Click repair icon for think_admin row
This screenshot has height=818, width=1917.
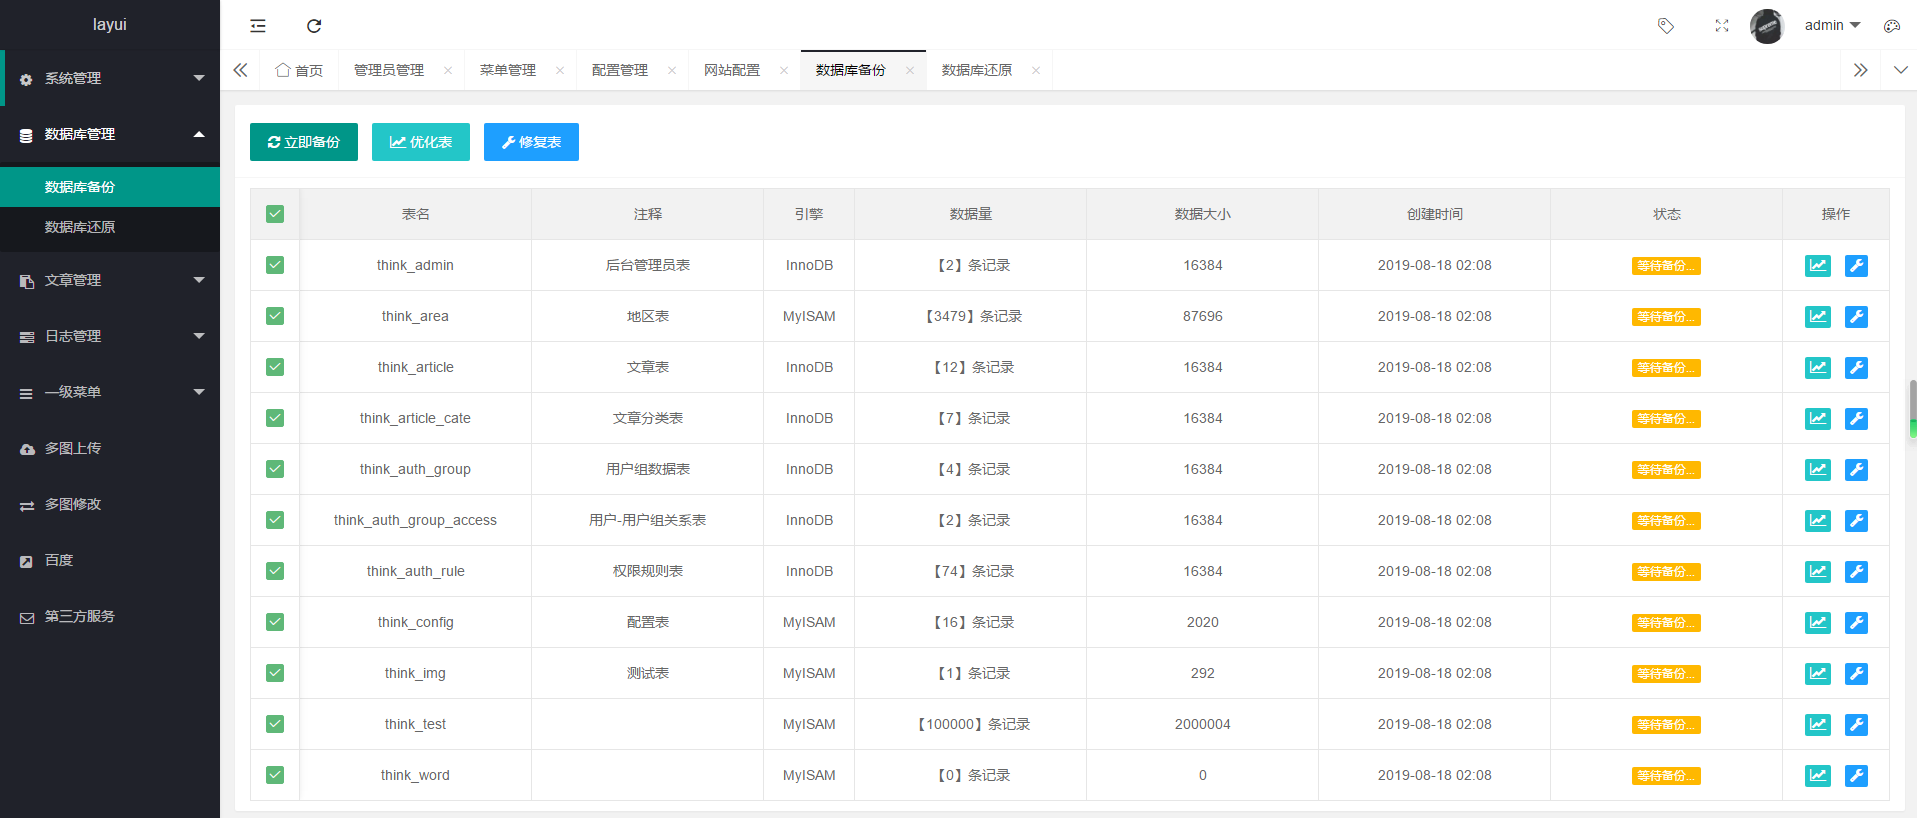tap(1856, 266)
